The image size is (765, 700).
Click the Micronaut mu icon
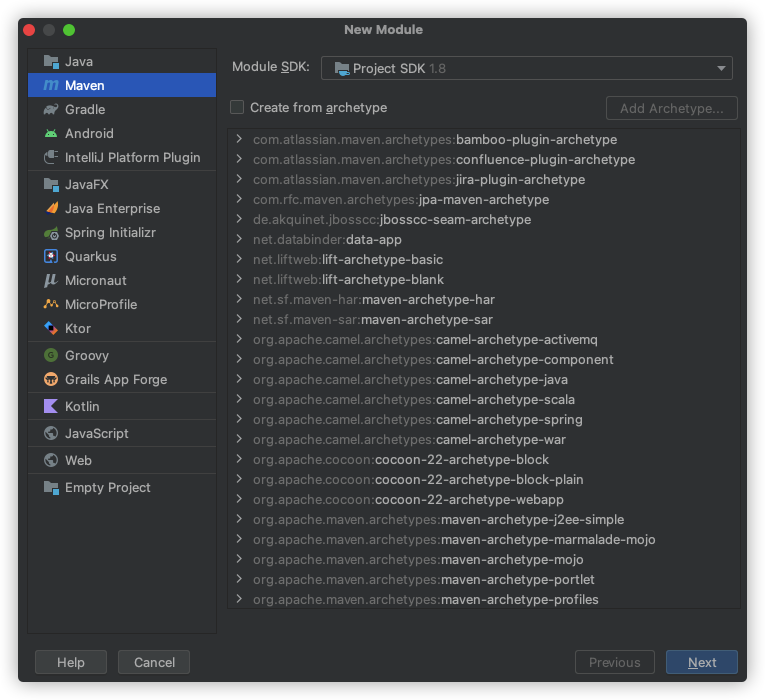[x=51, y=280]
